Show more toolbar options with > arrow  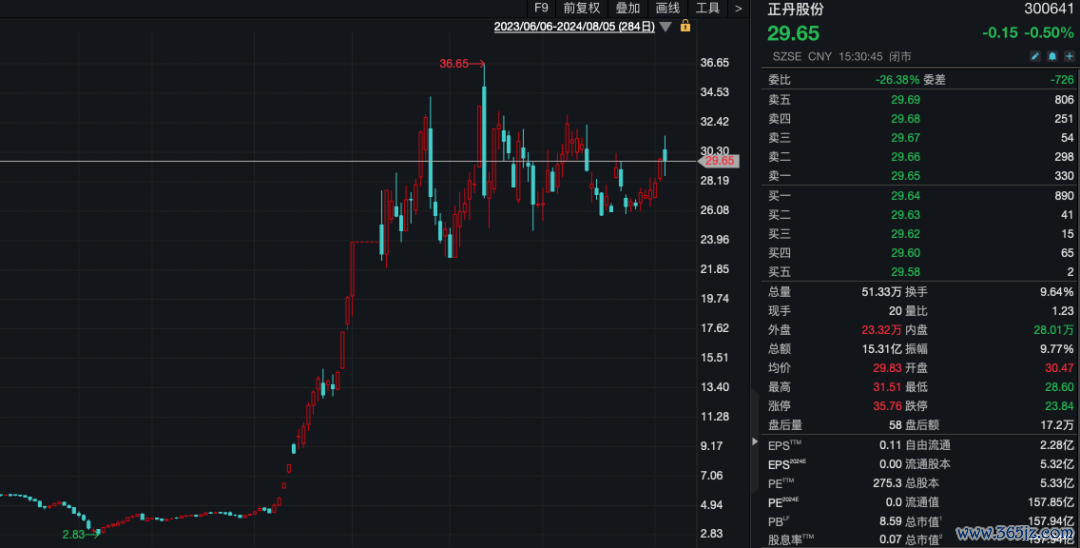pyautogui.click(x=738, y=8)
